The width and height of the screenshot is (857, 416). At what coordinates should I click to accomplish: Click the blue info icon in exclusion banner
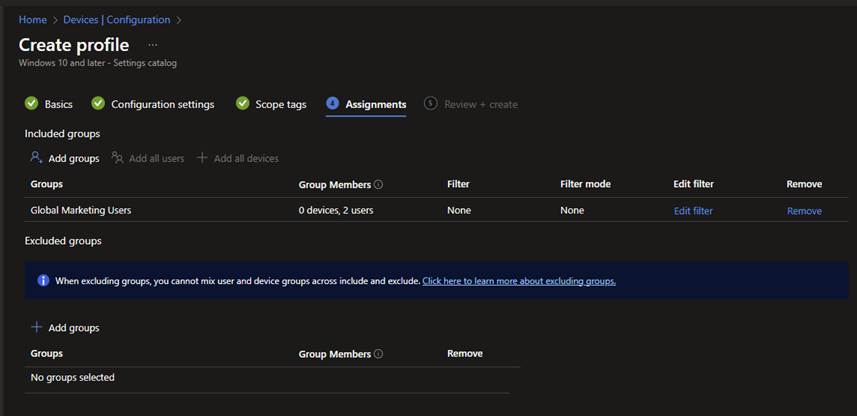coord(43,281)
